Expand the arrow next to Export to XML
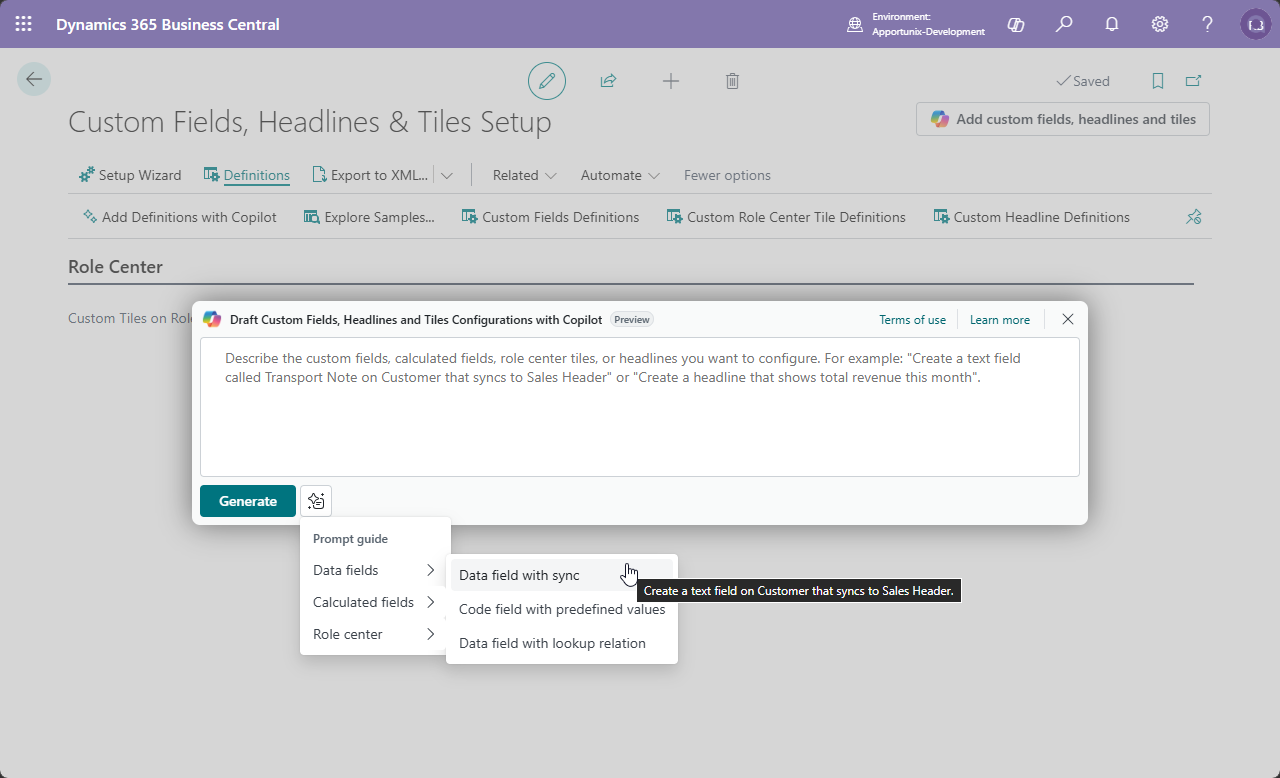This screenshot has width=1280, height=778. point(447,175)
